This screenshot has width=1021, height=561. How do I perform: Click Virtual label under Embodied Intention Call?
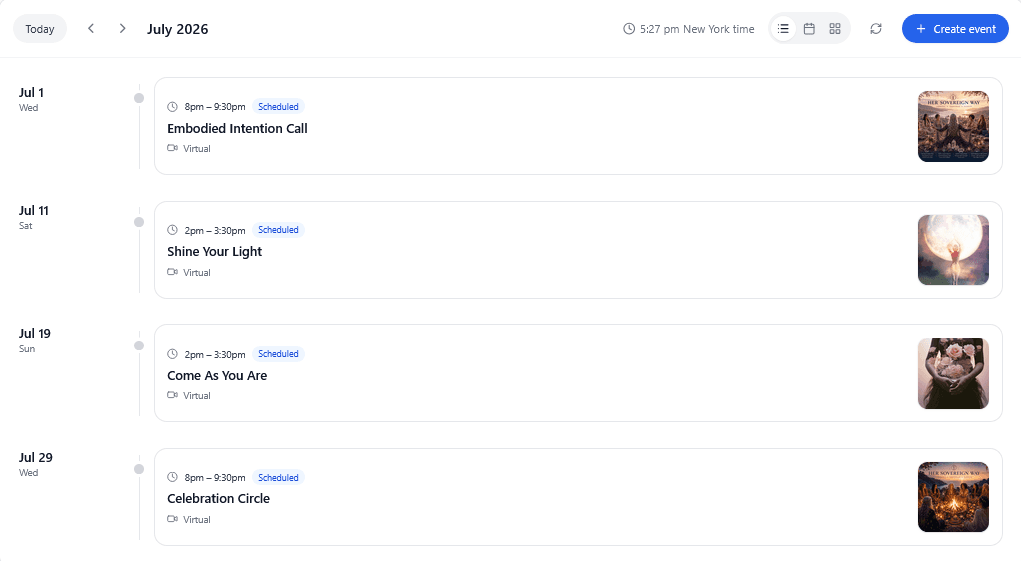coord(197,149)
